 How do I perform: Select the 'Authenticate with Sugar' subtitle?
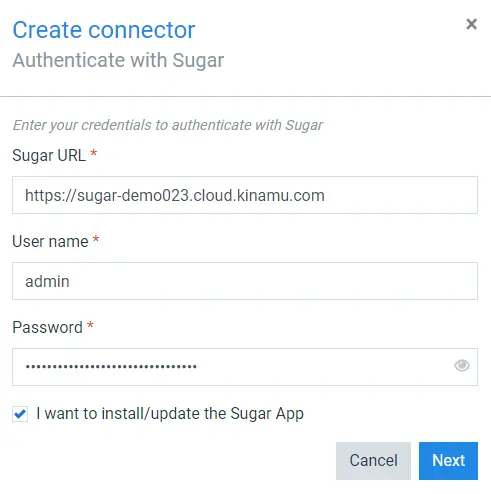[x=118, y=60]
